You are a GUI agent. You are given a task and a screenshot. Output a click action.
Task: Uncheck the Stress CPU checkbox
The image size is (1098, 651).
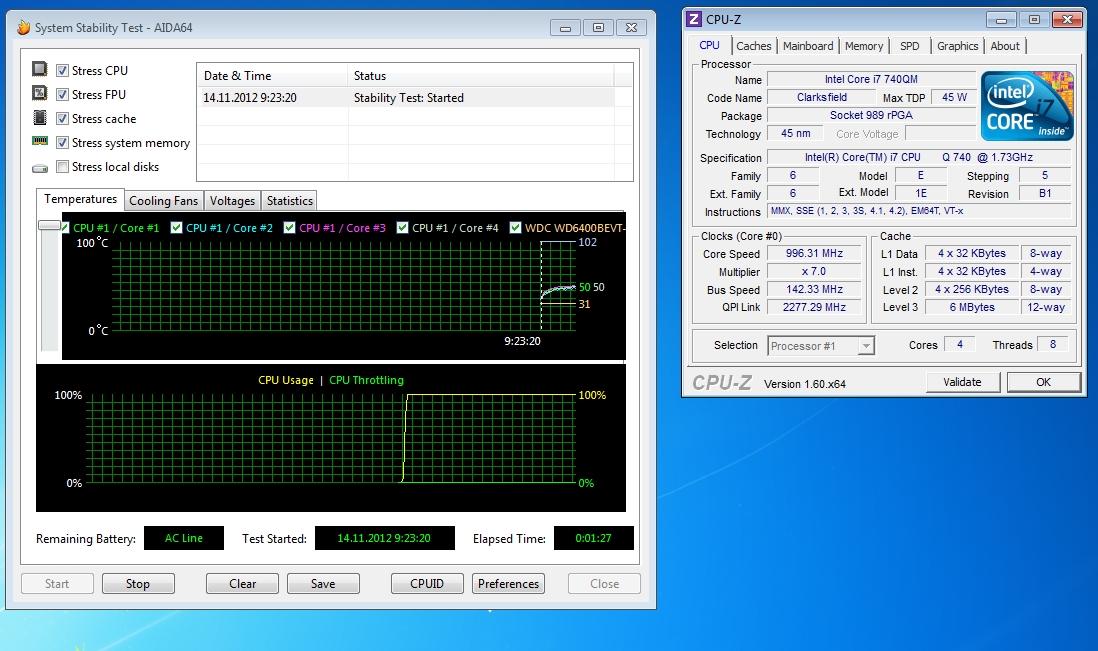pos(62,71)
